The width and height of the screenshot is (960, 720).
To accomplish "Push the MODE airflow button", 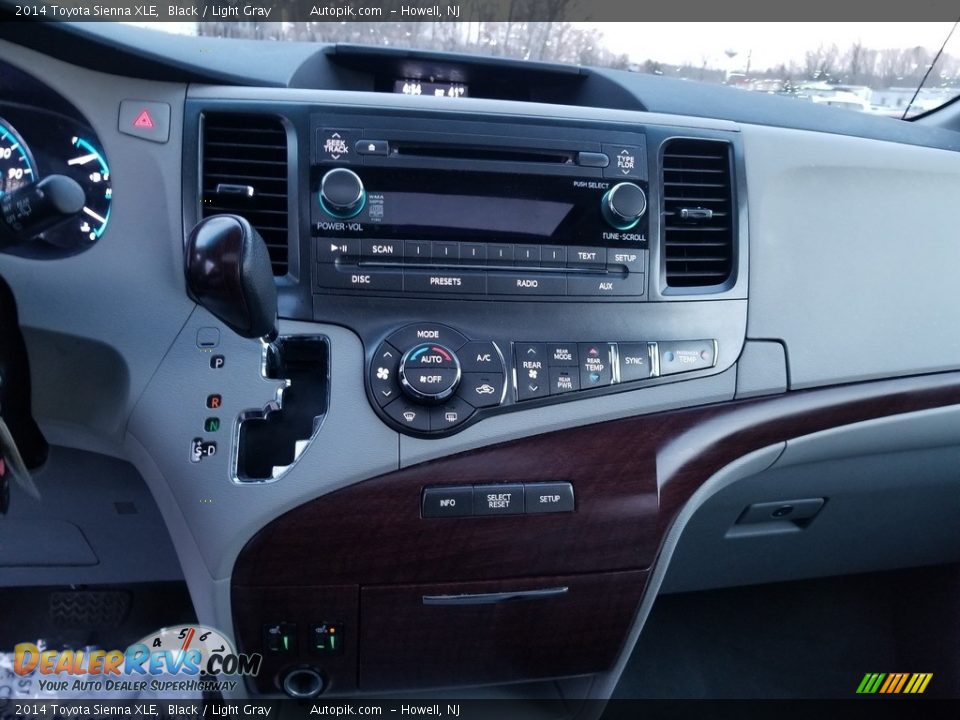I will coord(427,334).
